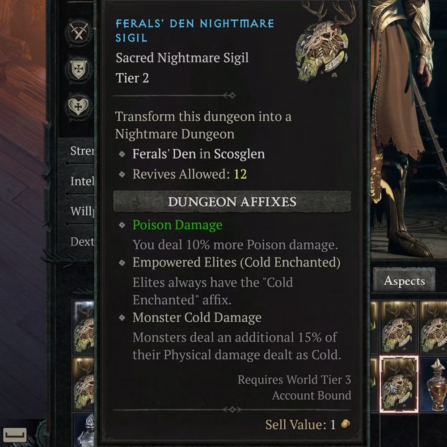The width and height of the screenshot is (447, 447).
Task: Click the Intelligence stat row
Action: pos(80,181)
